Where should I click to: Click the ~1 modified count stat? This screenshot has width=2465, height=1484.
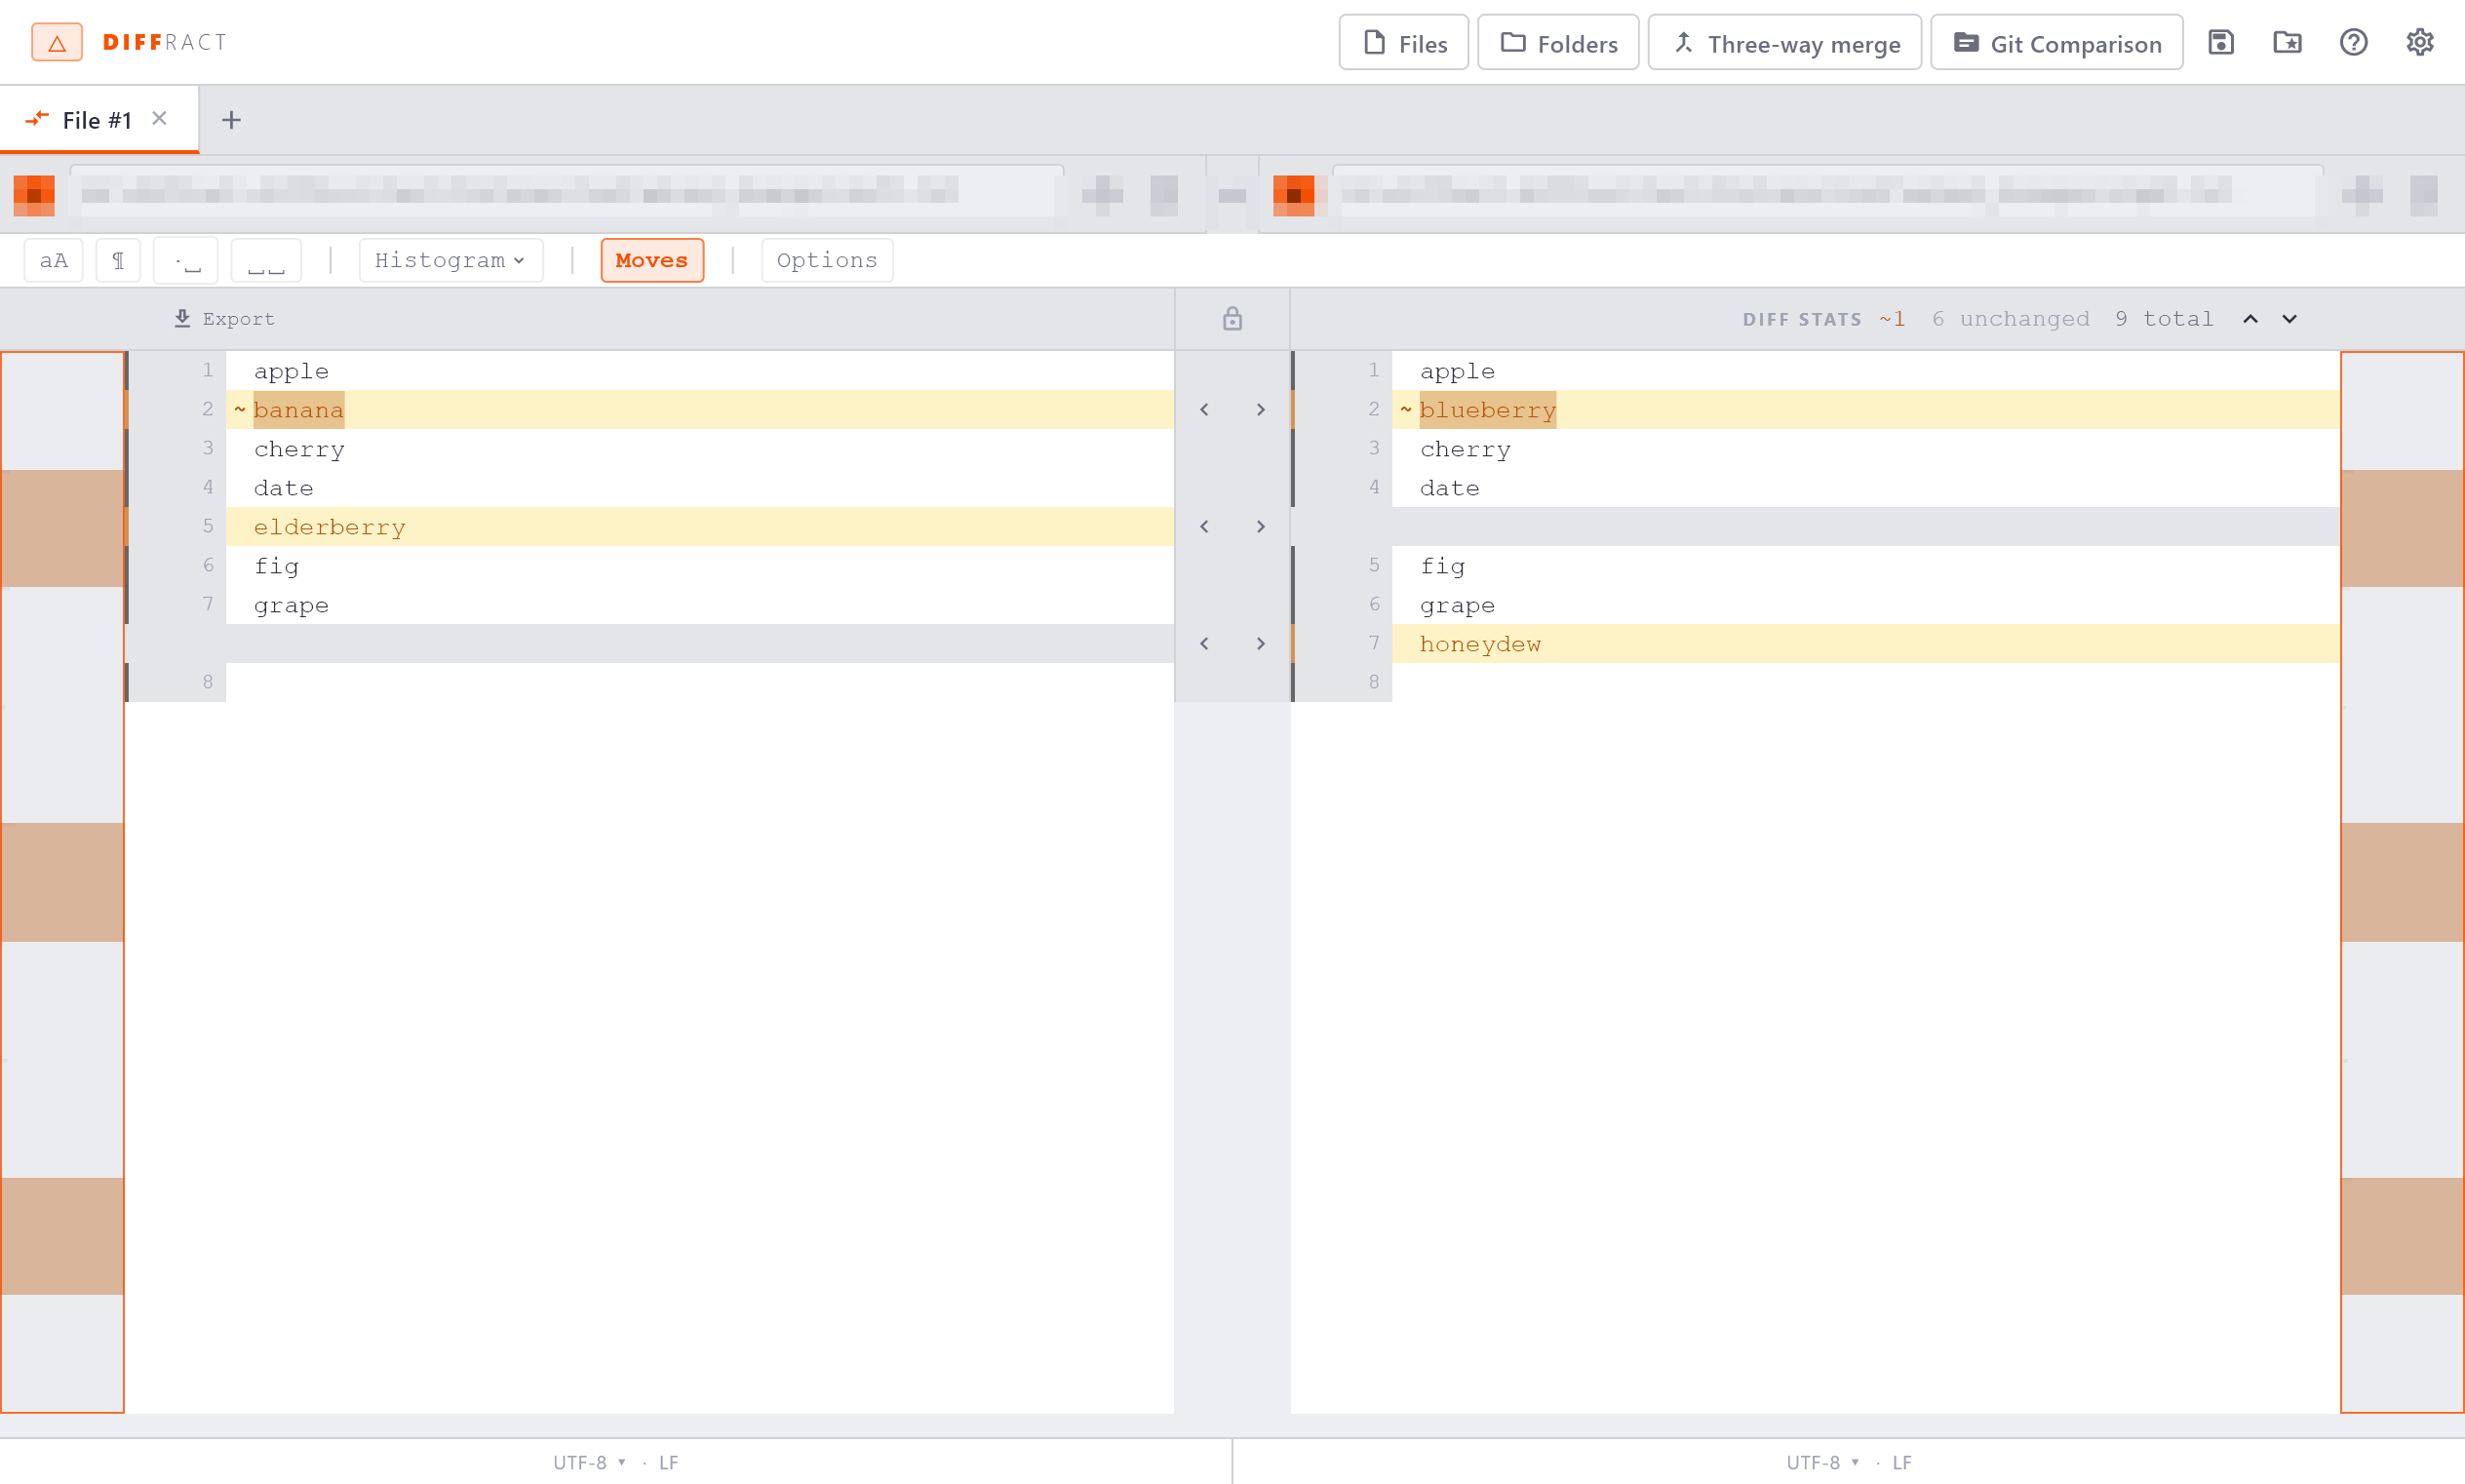point(1892,319)
